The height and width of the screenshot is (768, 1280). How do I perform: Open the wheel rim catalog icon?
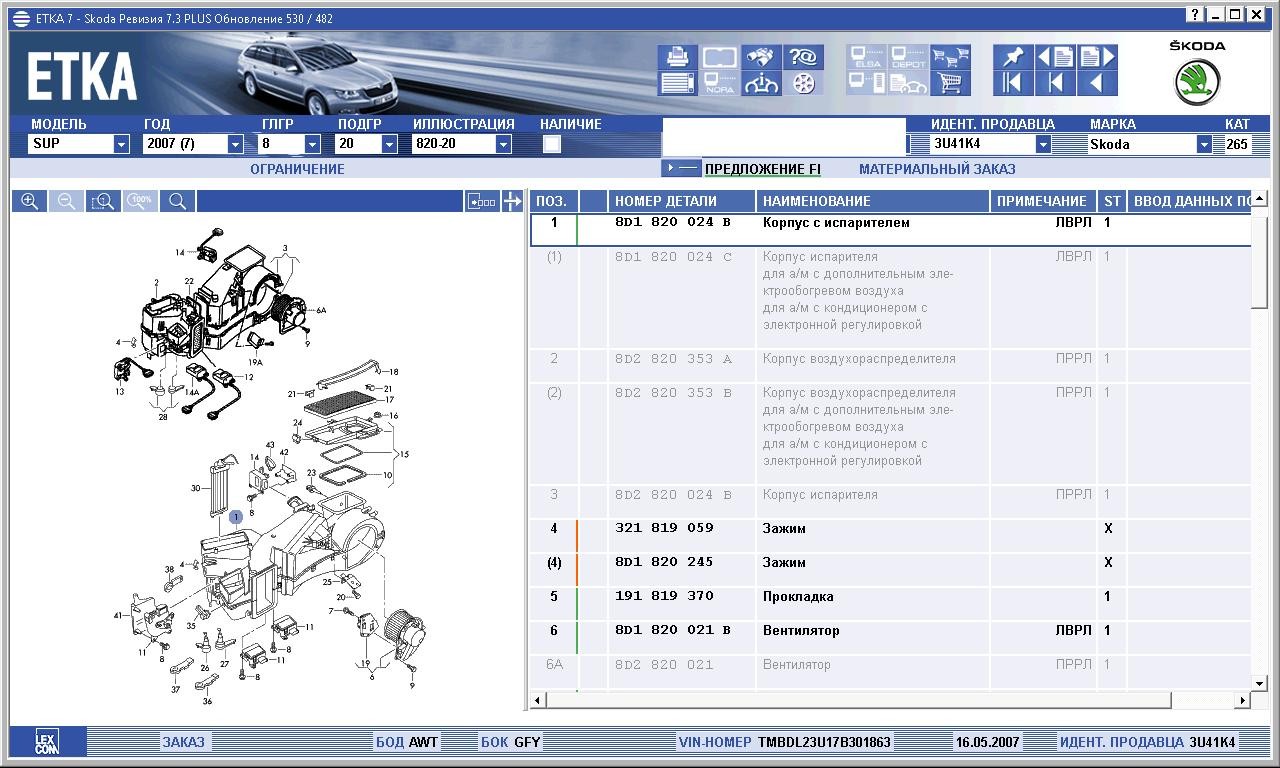803,83
